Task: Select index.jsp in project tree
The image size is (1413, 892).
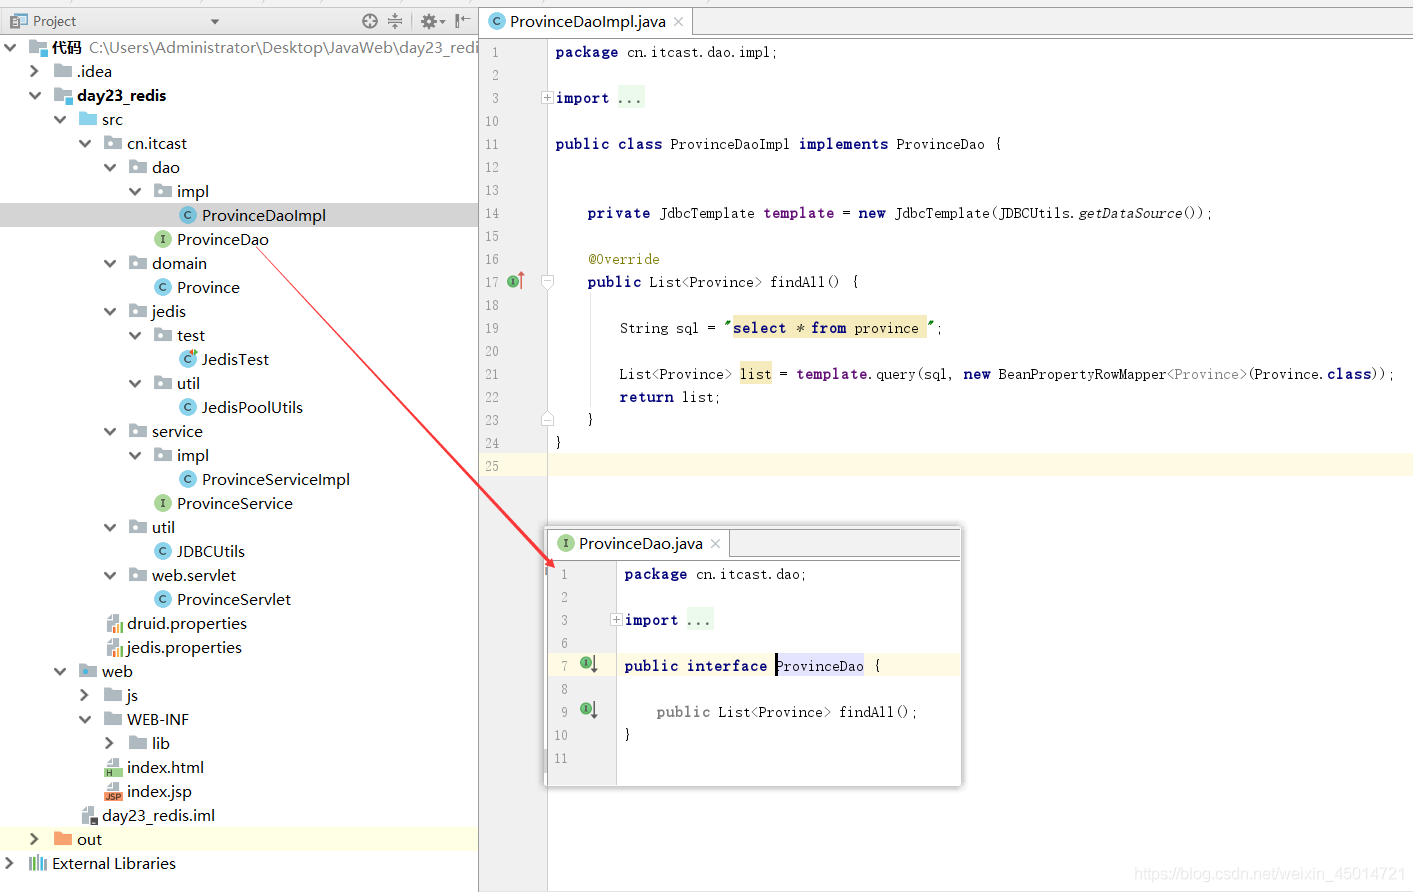Action: [x=159, y=791]
